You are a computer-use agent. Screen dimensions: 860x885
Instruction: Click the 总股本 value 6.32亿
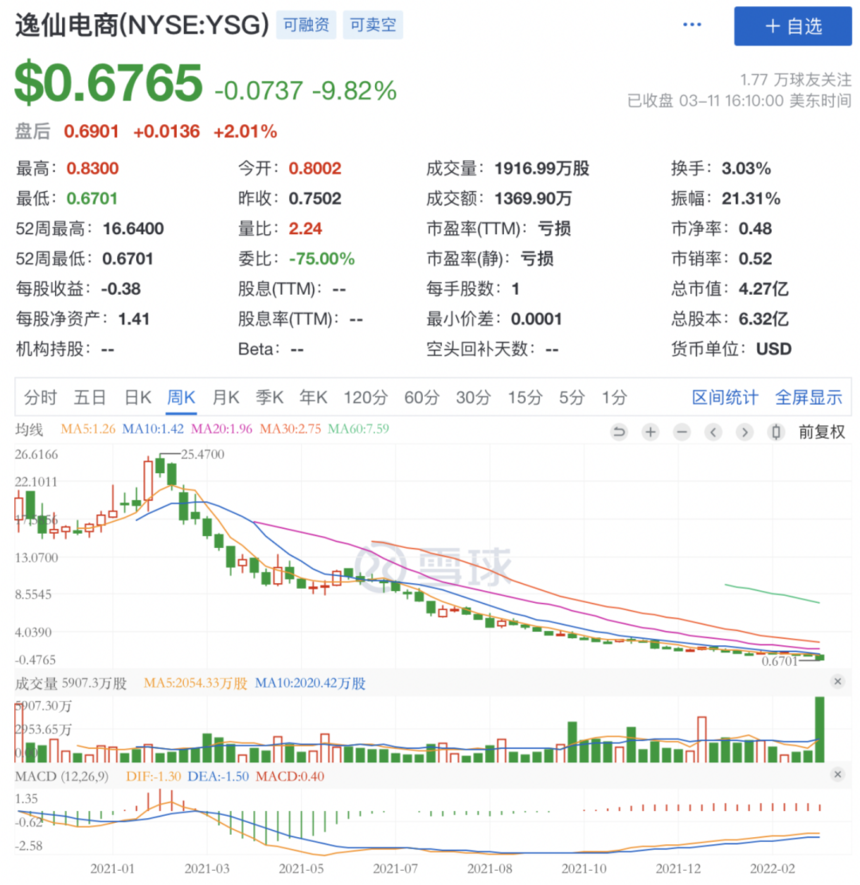tap(764, 319)
